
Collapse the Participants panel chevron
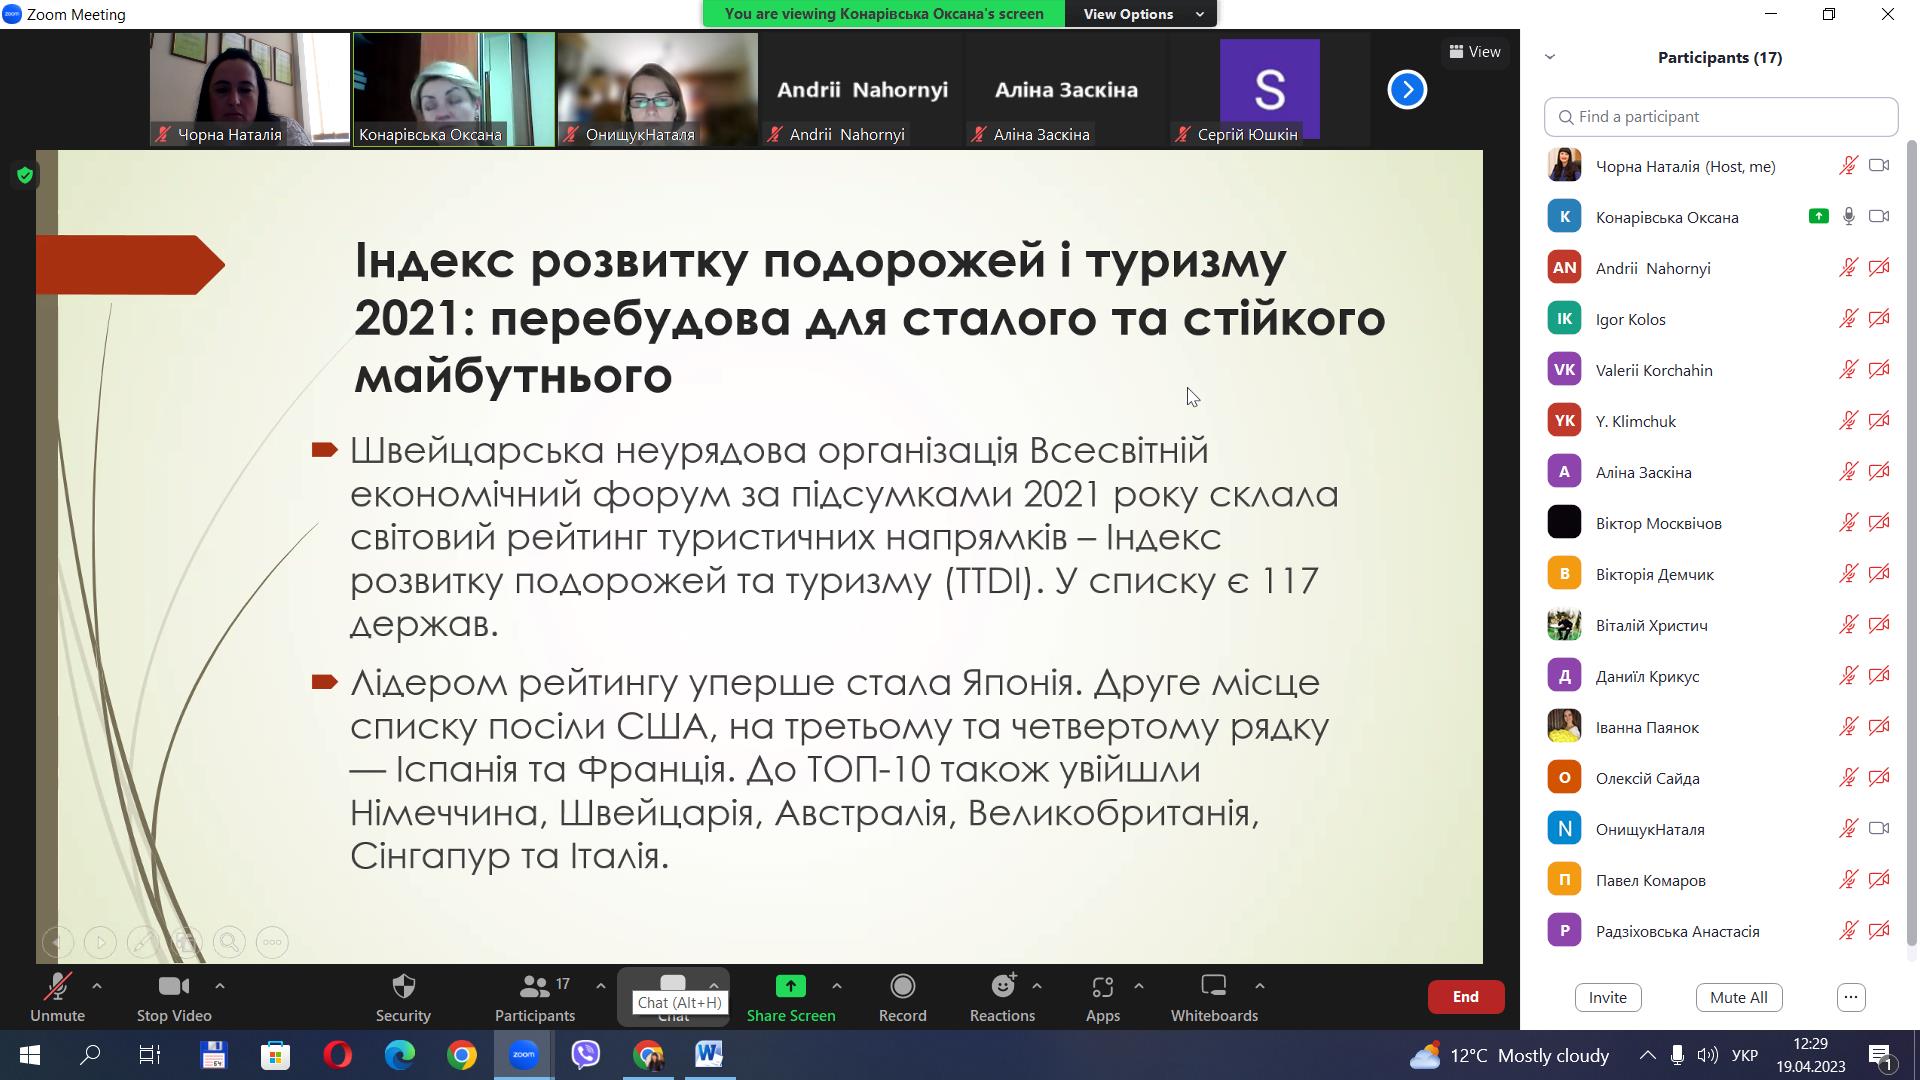point(1550,57)
